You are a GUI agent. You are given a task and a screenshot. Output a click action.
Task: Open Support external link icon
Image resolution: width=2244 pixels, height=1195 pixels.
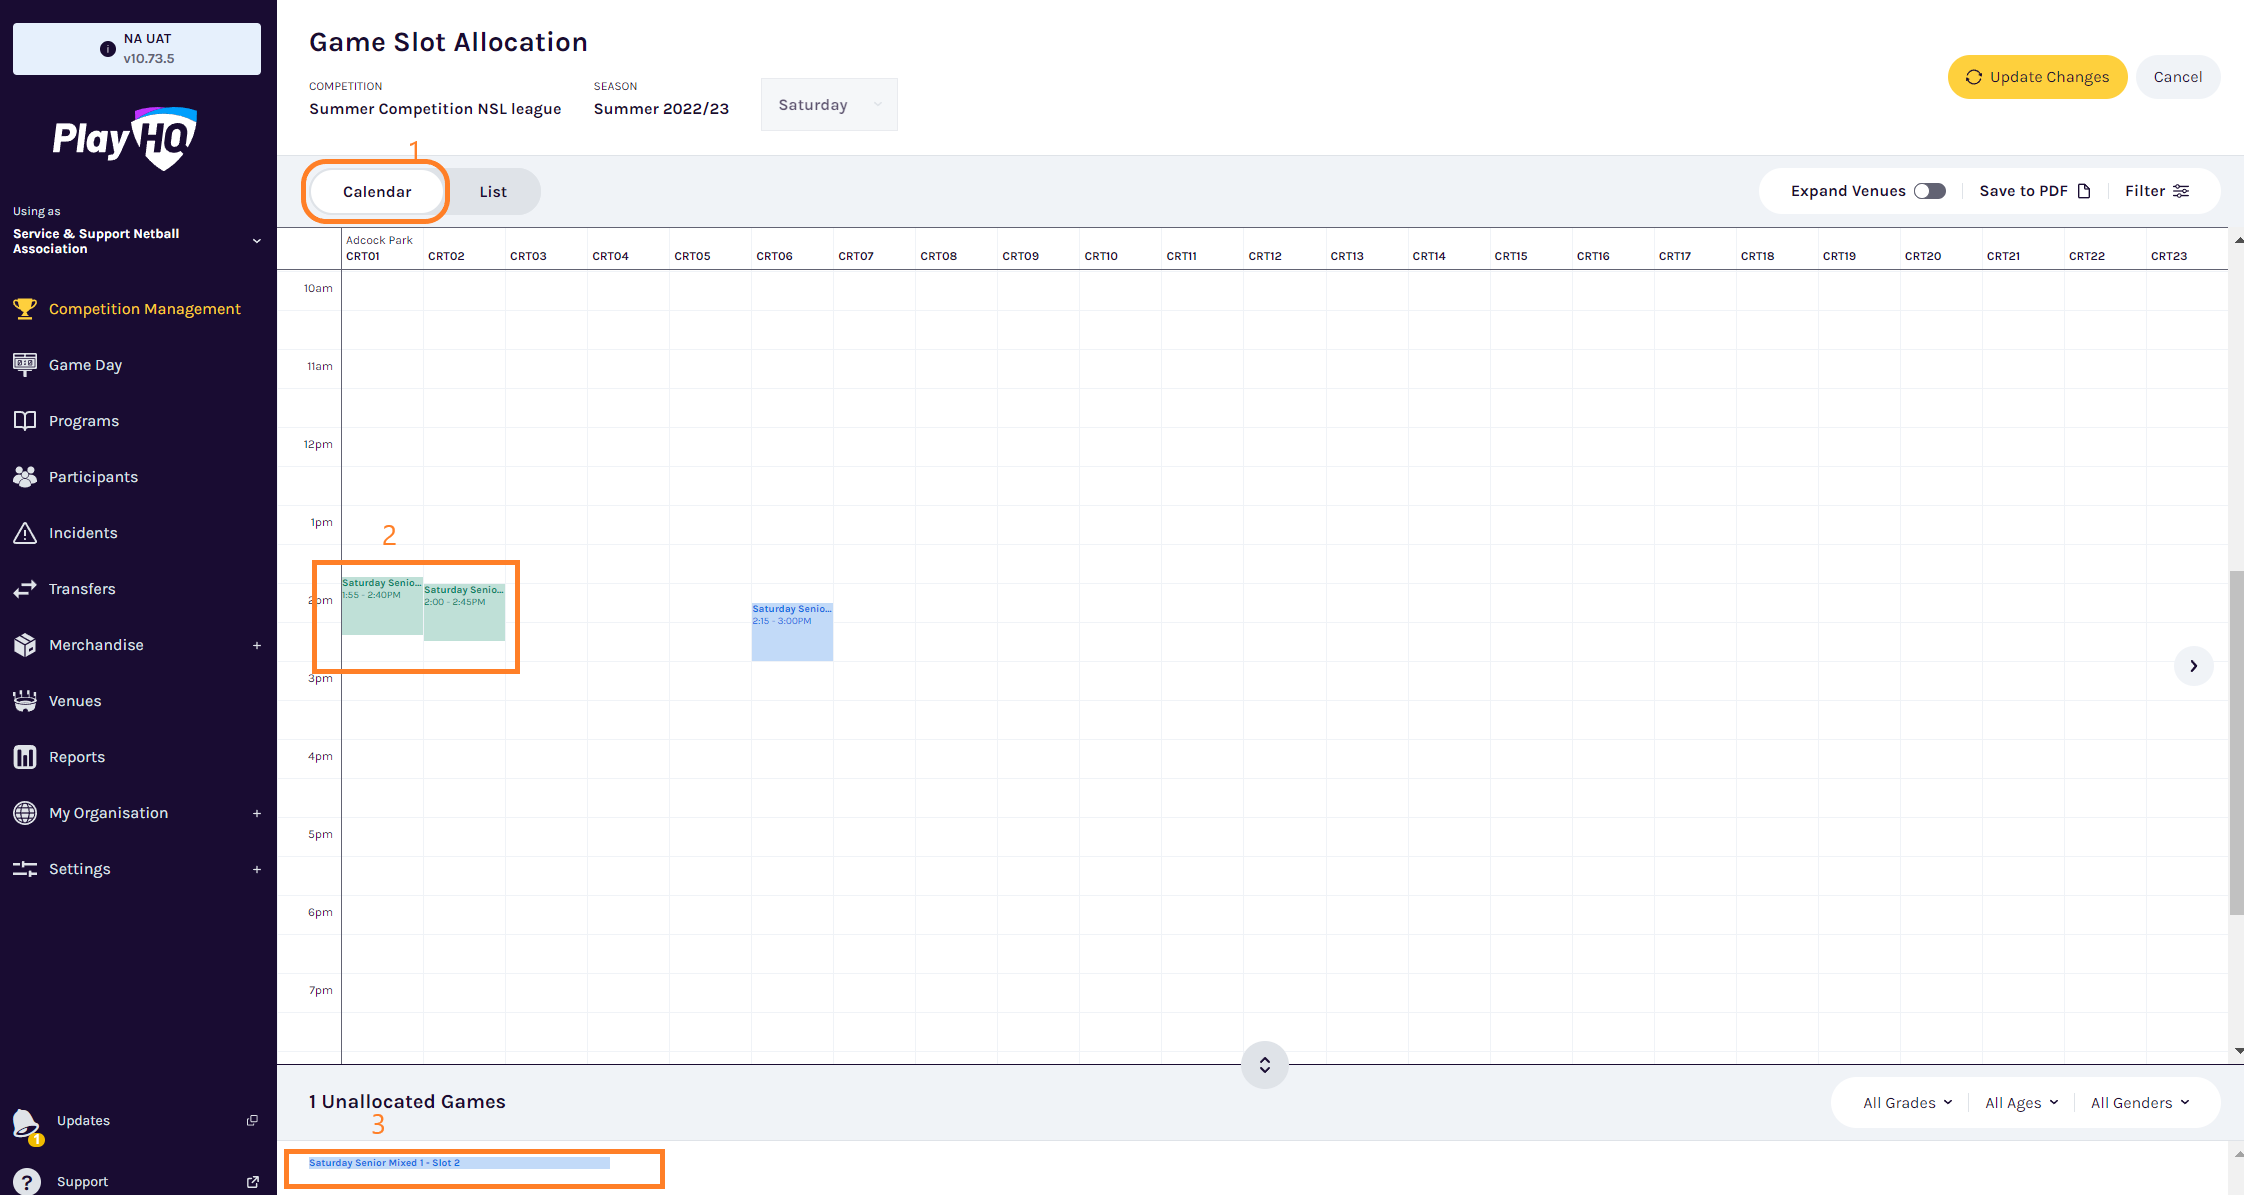(252, 1182)
